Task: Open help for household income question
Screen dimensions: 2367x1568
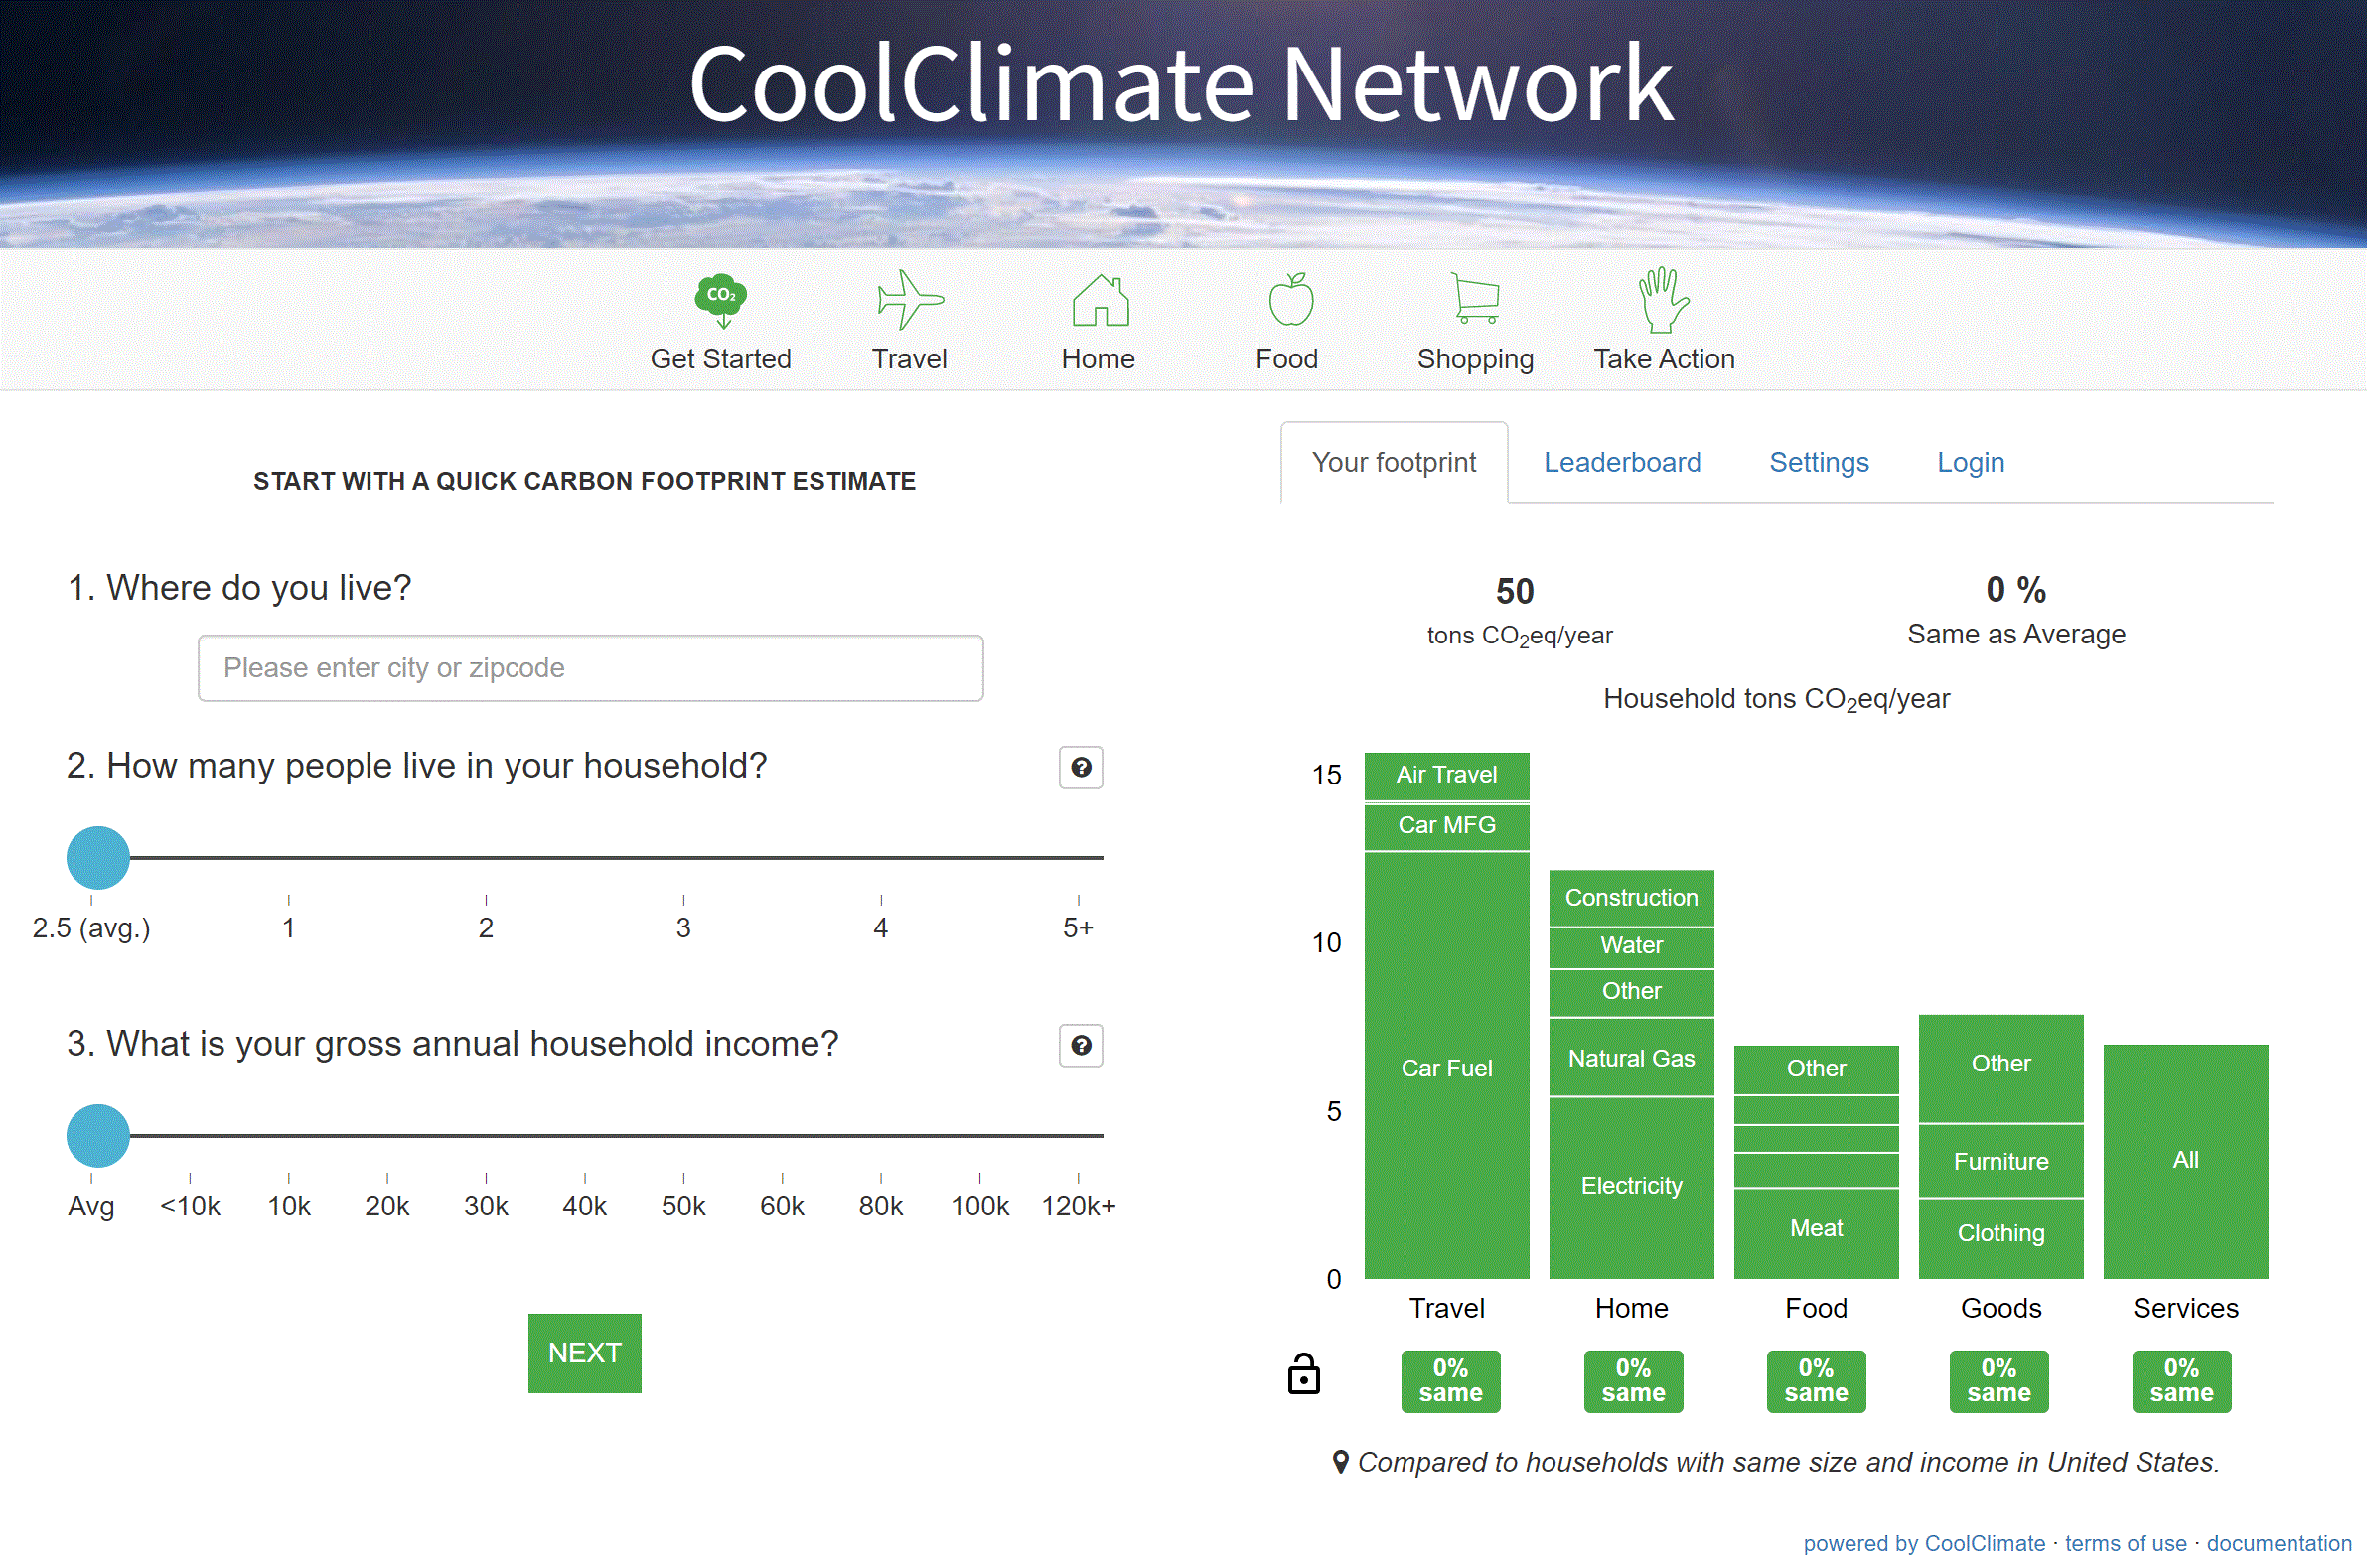Action: 1081,1046
